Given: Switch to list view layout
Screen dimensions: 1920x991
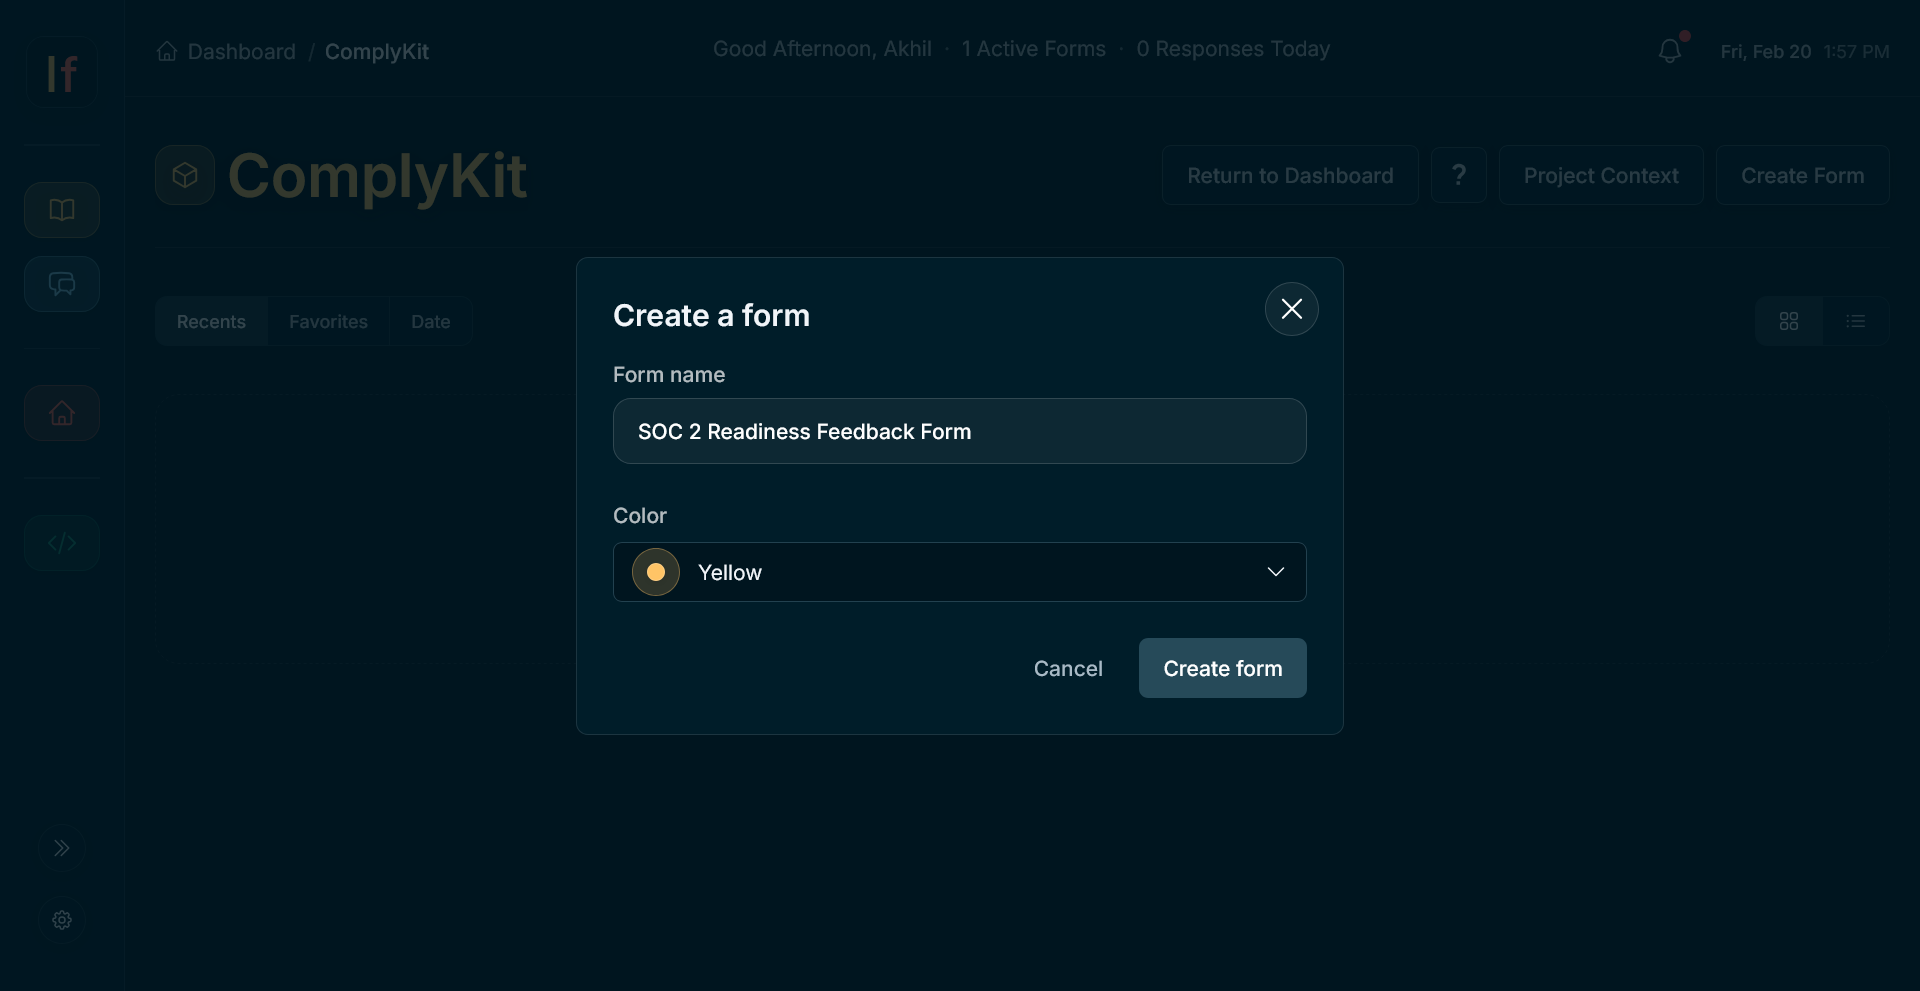Looking at the screenshot, I should click(1856, 320).
